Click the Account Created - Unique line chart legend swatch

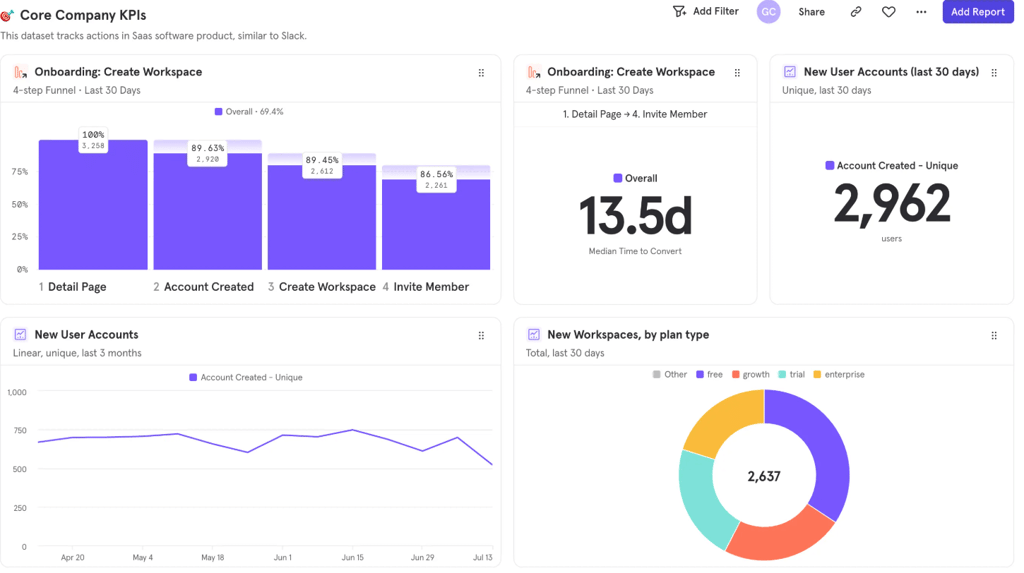click(x=193, y=378)
